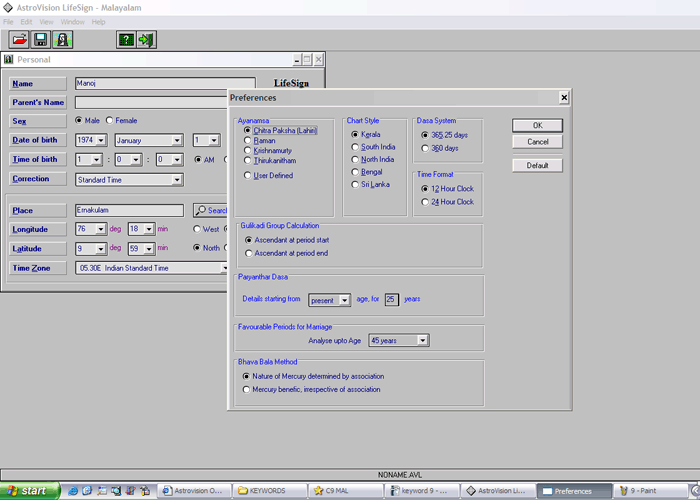Select Kerala chart style
700x500 pixels.
click(366, 134)
